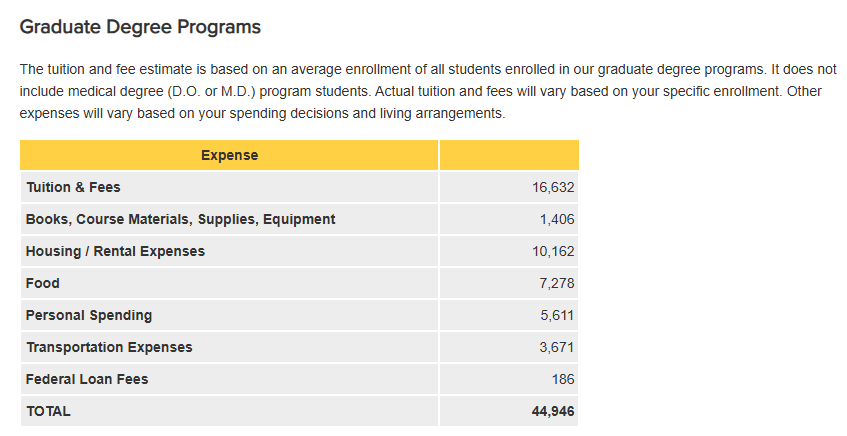847x436 pixels.
Task: Select the Housing / Rental Expenses label
Action: pyautogui.click(x=115, y=251)
